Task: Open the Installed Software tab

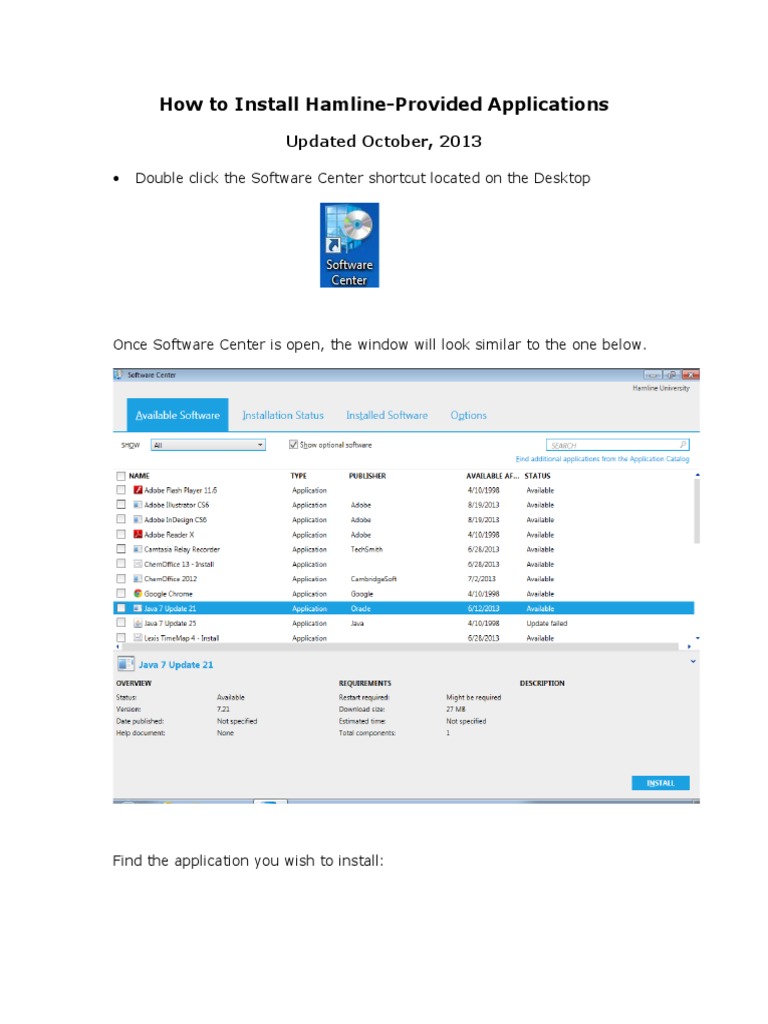Action: (387, 415)
